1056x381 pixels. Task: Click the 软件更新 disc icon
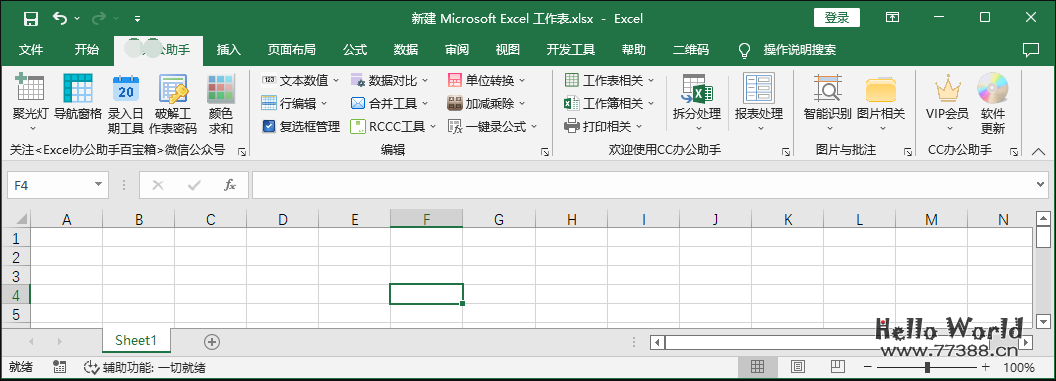pyautogui.click(x=993, y=88)
